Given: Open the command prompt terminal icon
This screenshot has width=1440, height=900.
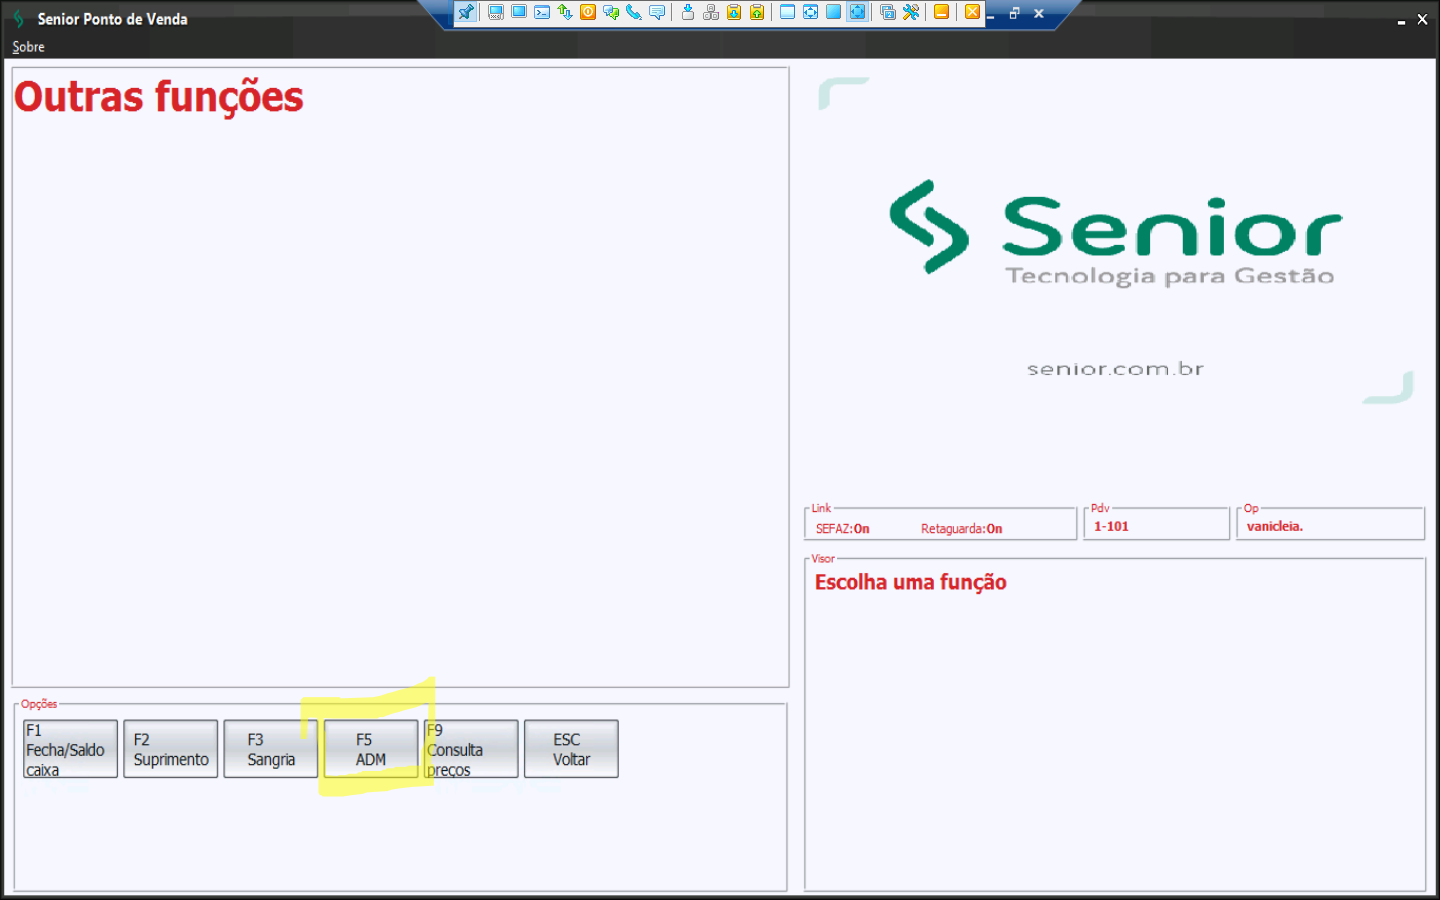Looking at the screenshot, I should tap(542, 13).
